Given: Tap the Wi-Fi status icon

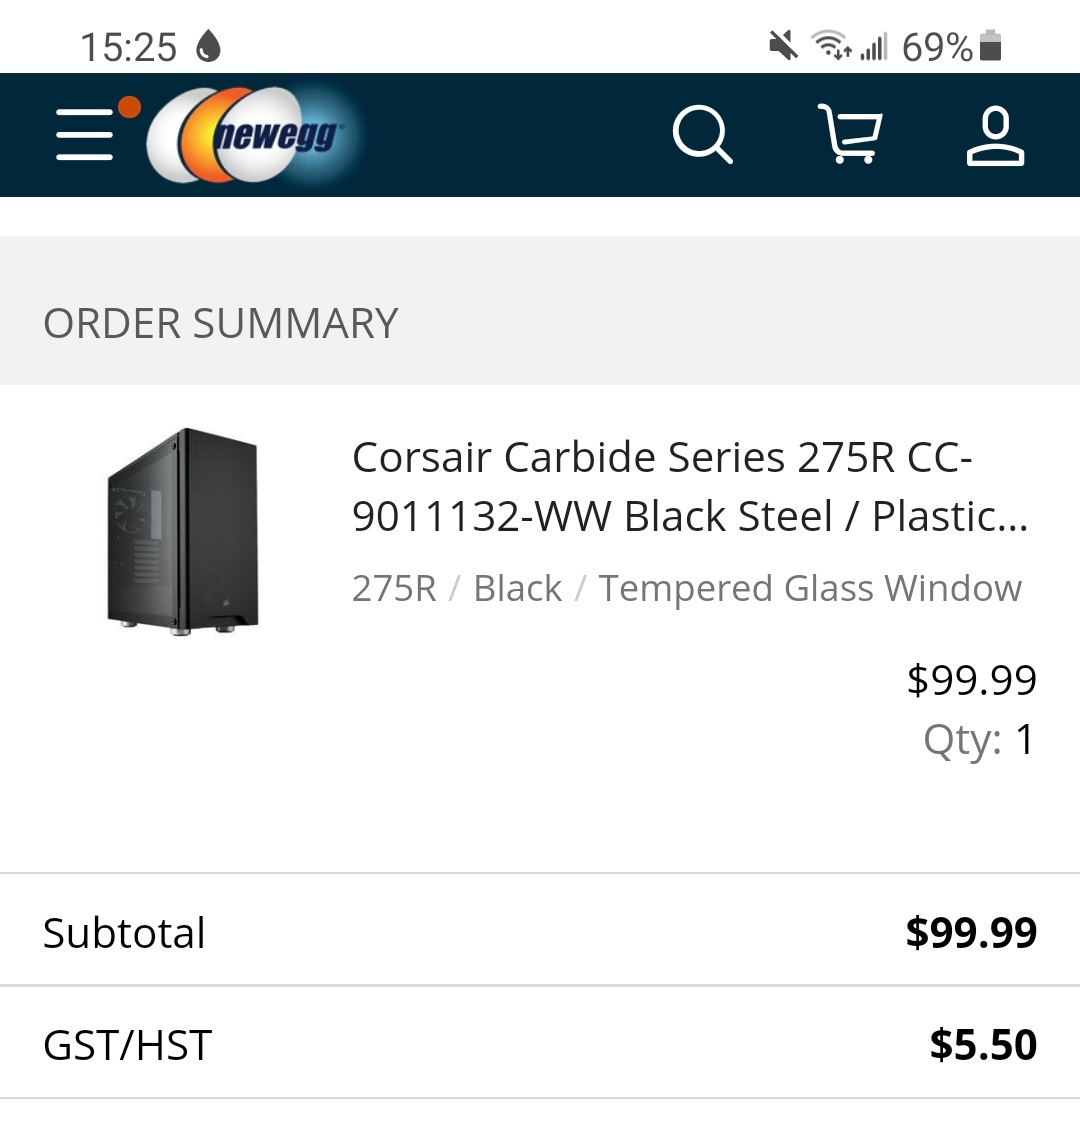Looking at the screenshot, I should coord(830,45).
